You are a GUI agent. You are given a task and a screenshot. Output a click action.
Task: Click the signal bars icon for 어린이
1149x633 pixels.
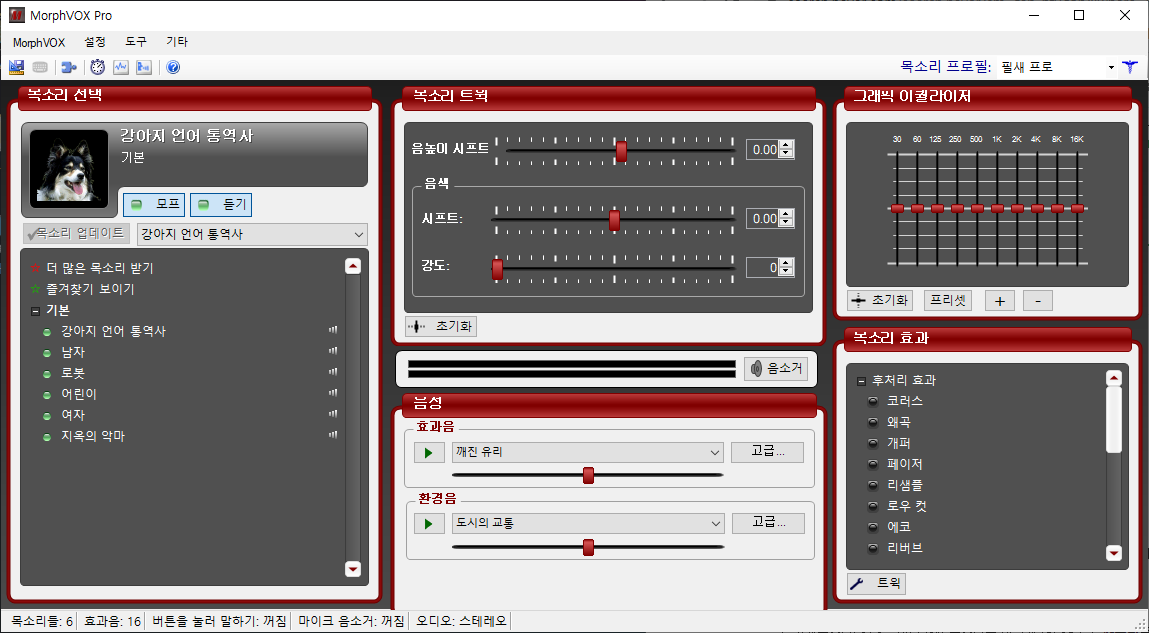point(333,393)
